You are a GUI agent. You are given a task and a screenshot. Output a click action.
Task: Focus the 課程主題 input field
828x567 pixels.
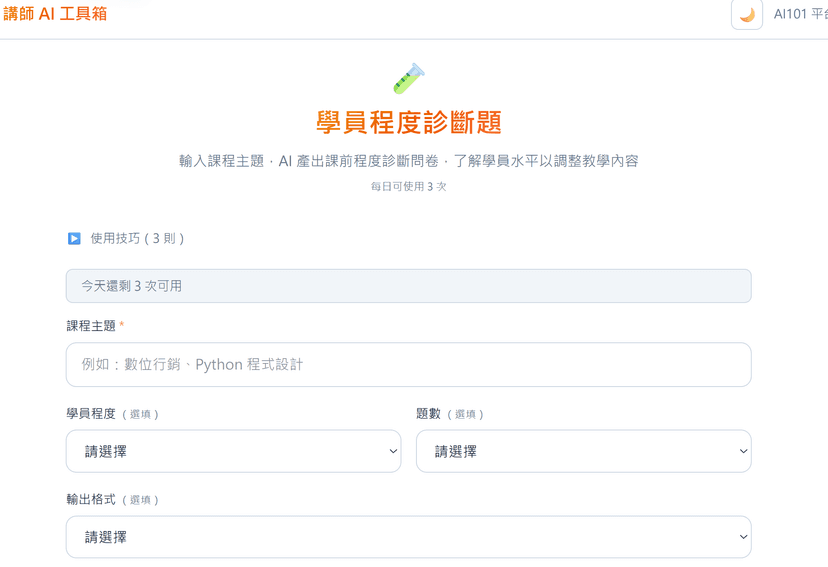pyautogui.click(x=409, y=365)
